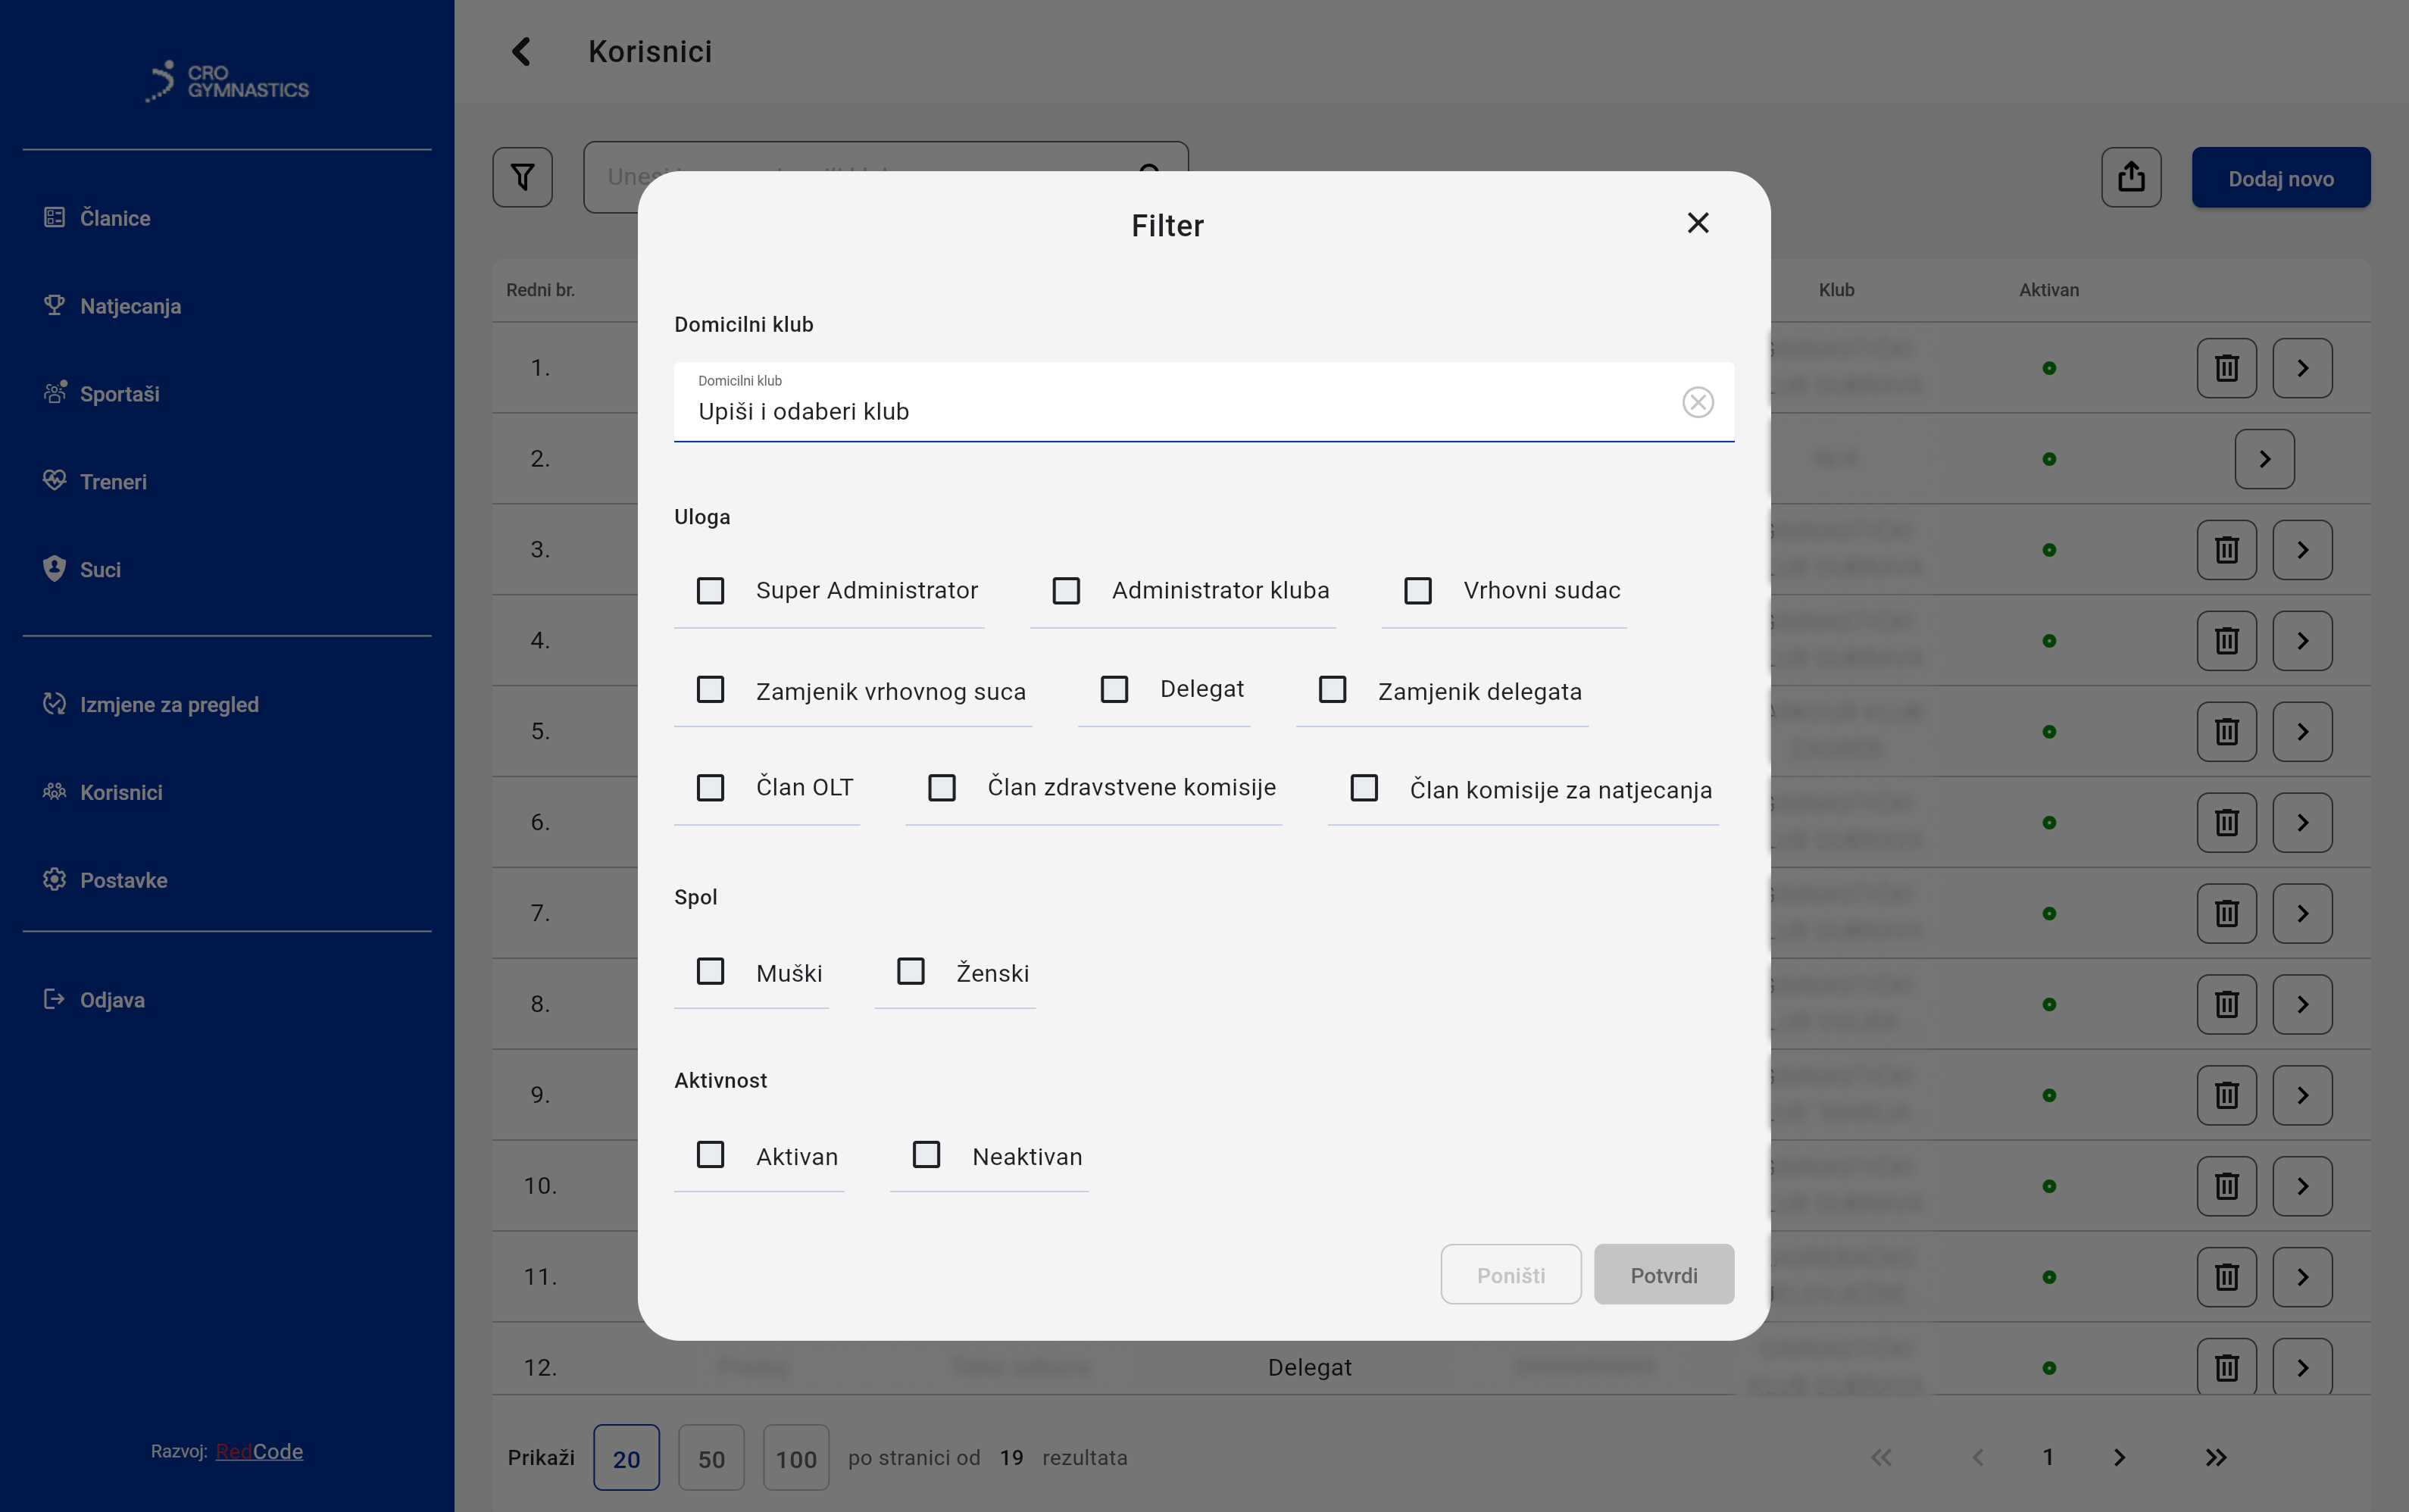
Task: Click the back arrow beside Korisnici
Action: [521, 52]
